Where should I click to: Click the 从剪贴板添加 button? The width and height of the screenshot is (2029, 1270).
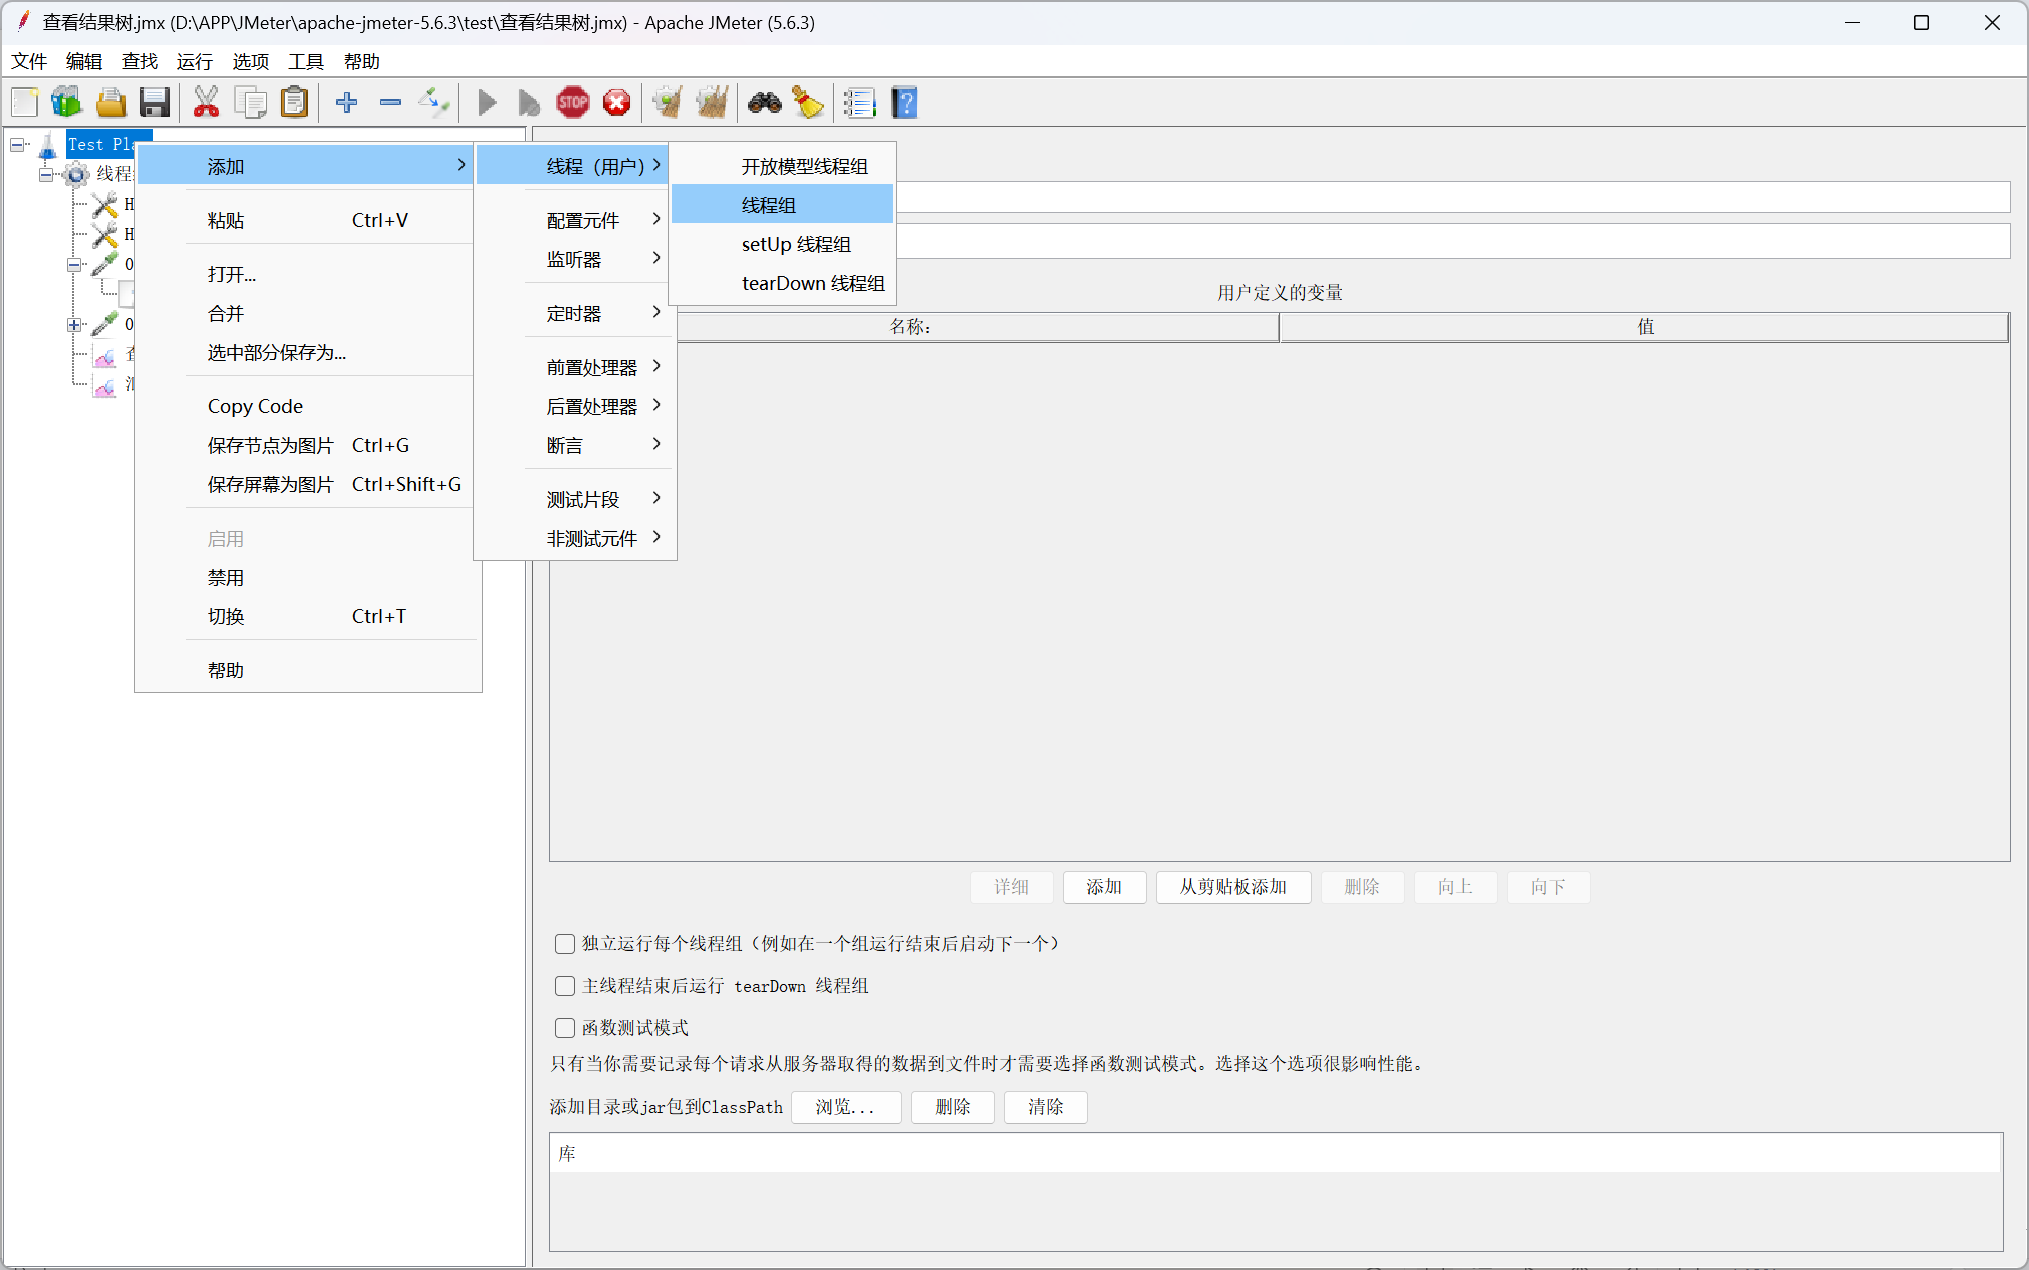1233,887
